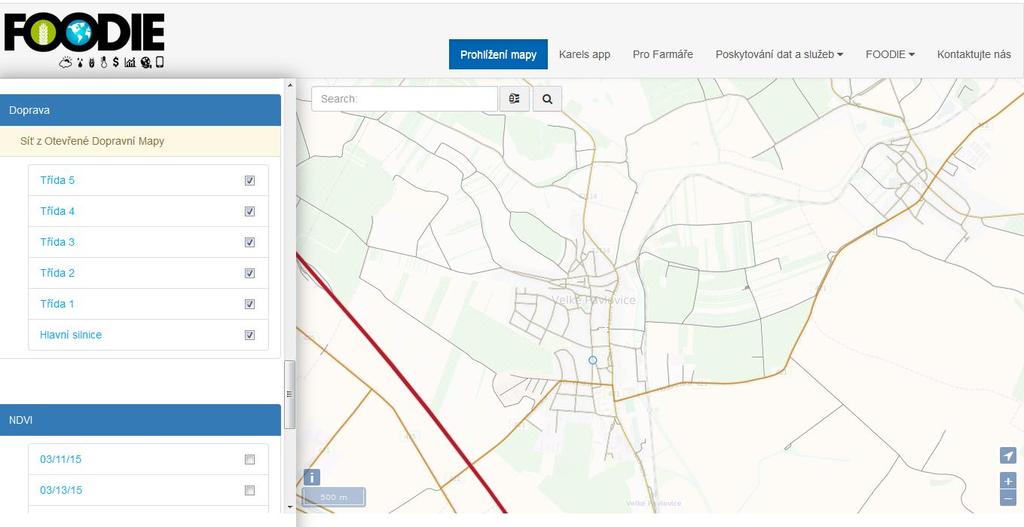1024x527 pixels.
Task: Click into the Search input field
Action: coord(405,99)
